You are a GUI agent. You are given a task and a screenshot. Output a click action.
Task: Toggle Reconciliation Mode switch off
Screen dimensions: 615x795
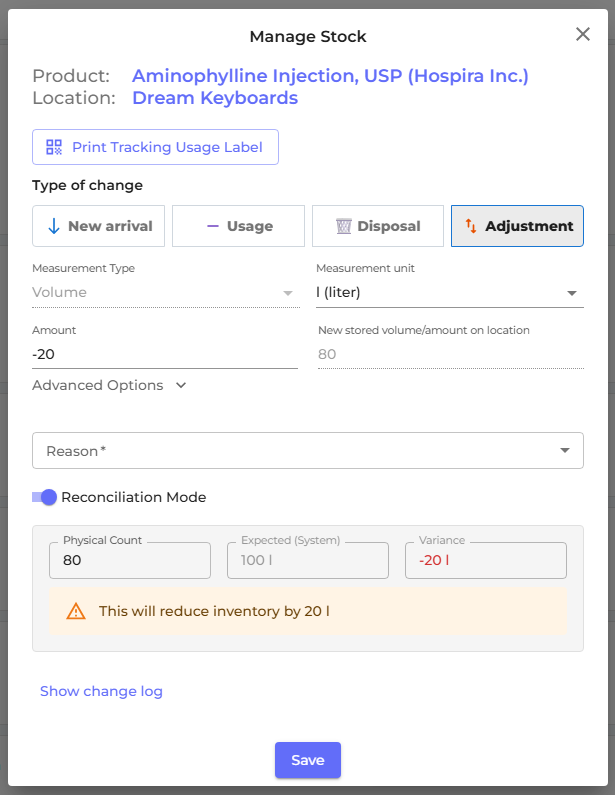pos(44,497)
